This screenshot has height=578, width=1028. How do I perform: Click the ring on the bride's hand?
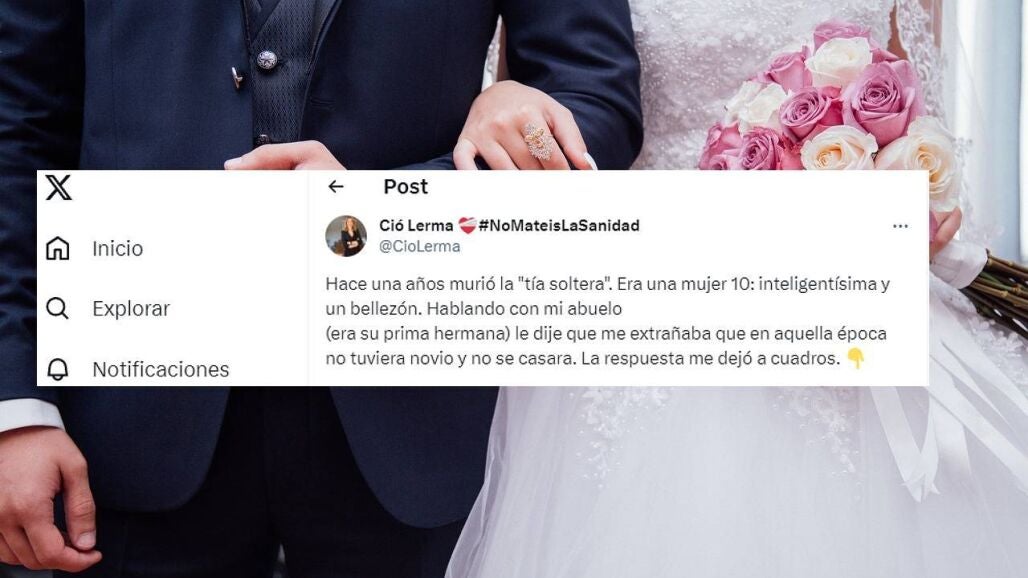(x=538, y=141)
